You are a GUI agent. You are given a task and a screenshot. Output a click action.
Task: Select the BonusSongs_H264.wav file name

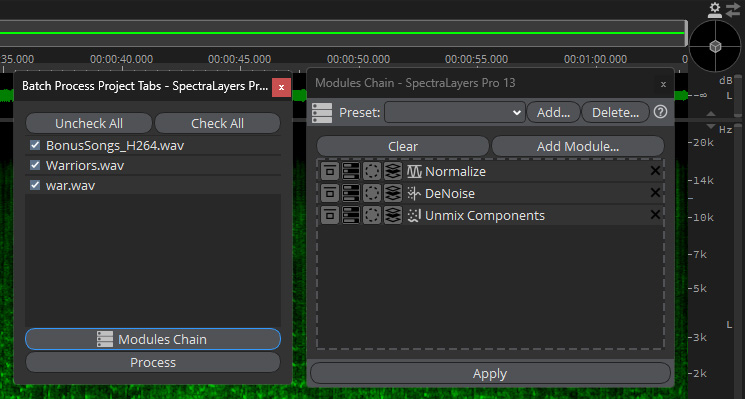coord(115,145)
